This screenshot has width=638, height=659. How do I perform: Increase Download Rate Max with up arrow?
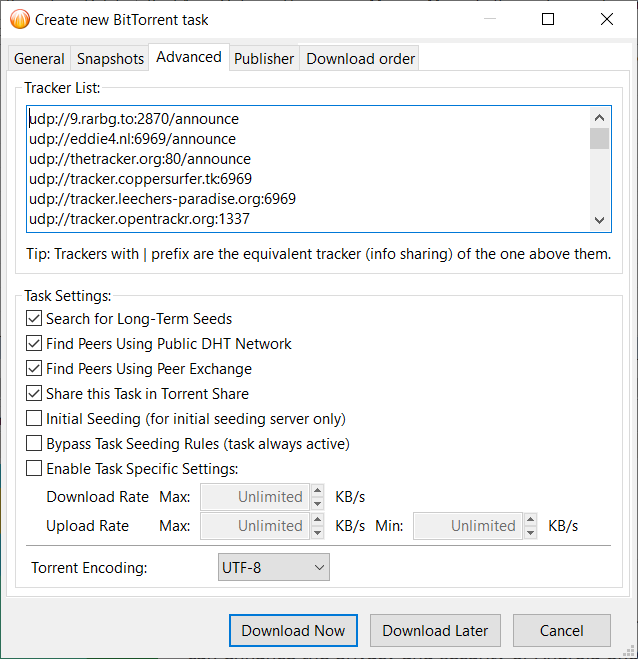click(318, 491)
